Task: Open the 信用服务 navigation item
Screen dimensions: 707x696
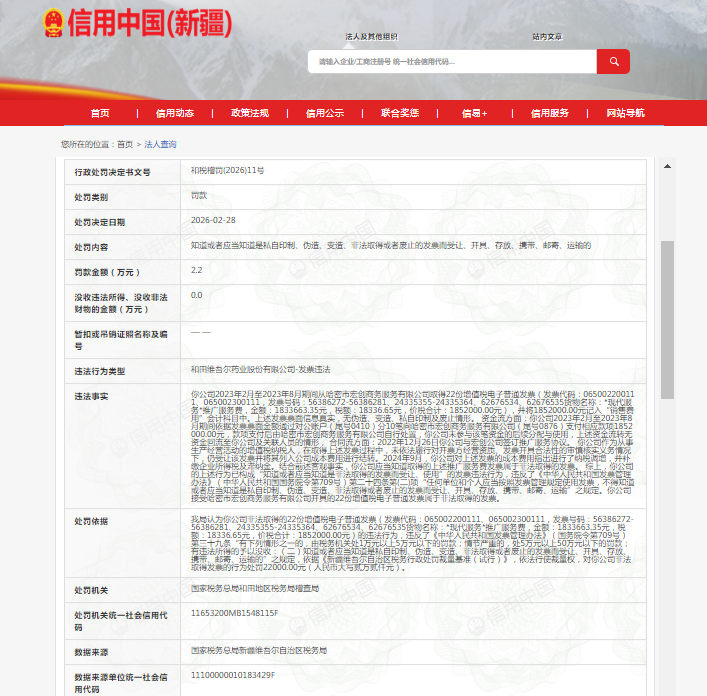Action: click(550, 113)
